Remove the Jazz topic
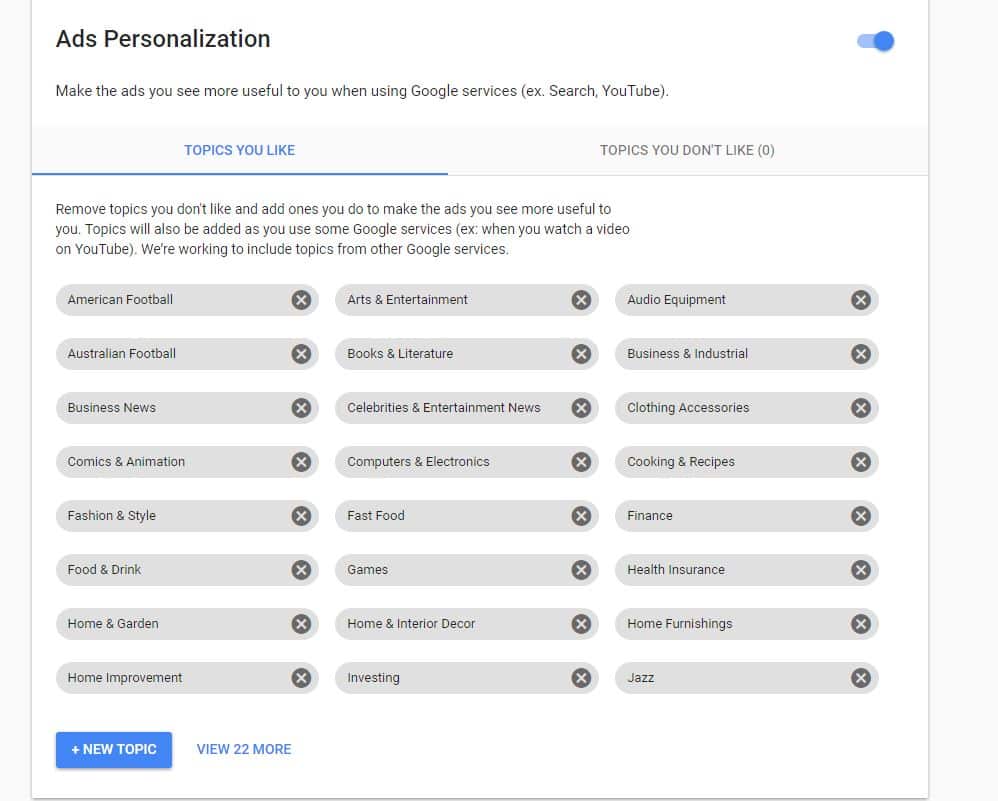The width and height of the screenshot is (998, 801). 861,677
